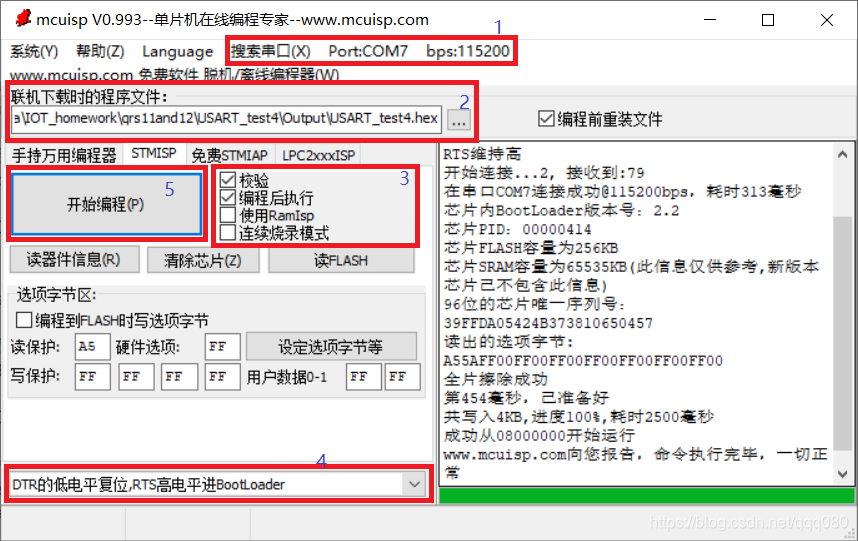The height and width of the screenshot is (541, 858).
Task: Open 脱机/离线编程器(W) menu item
Action: pos(271,75)
